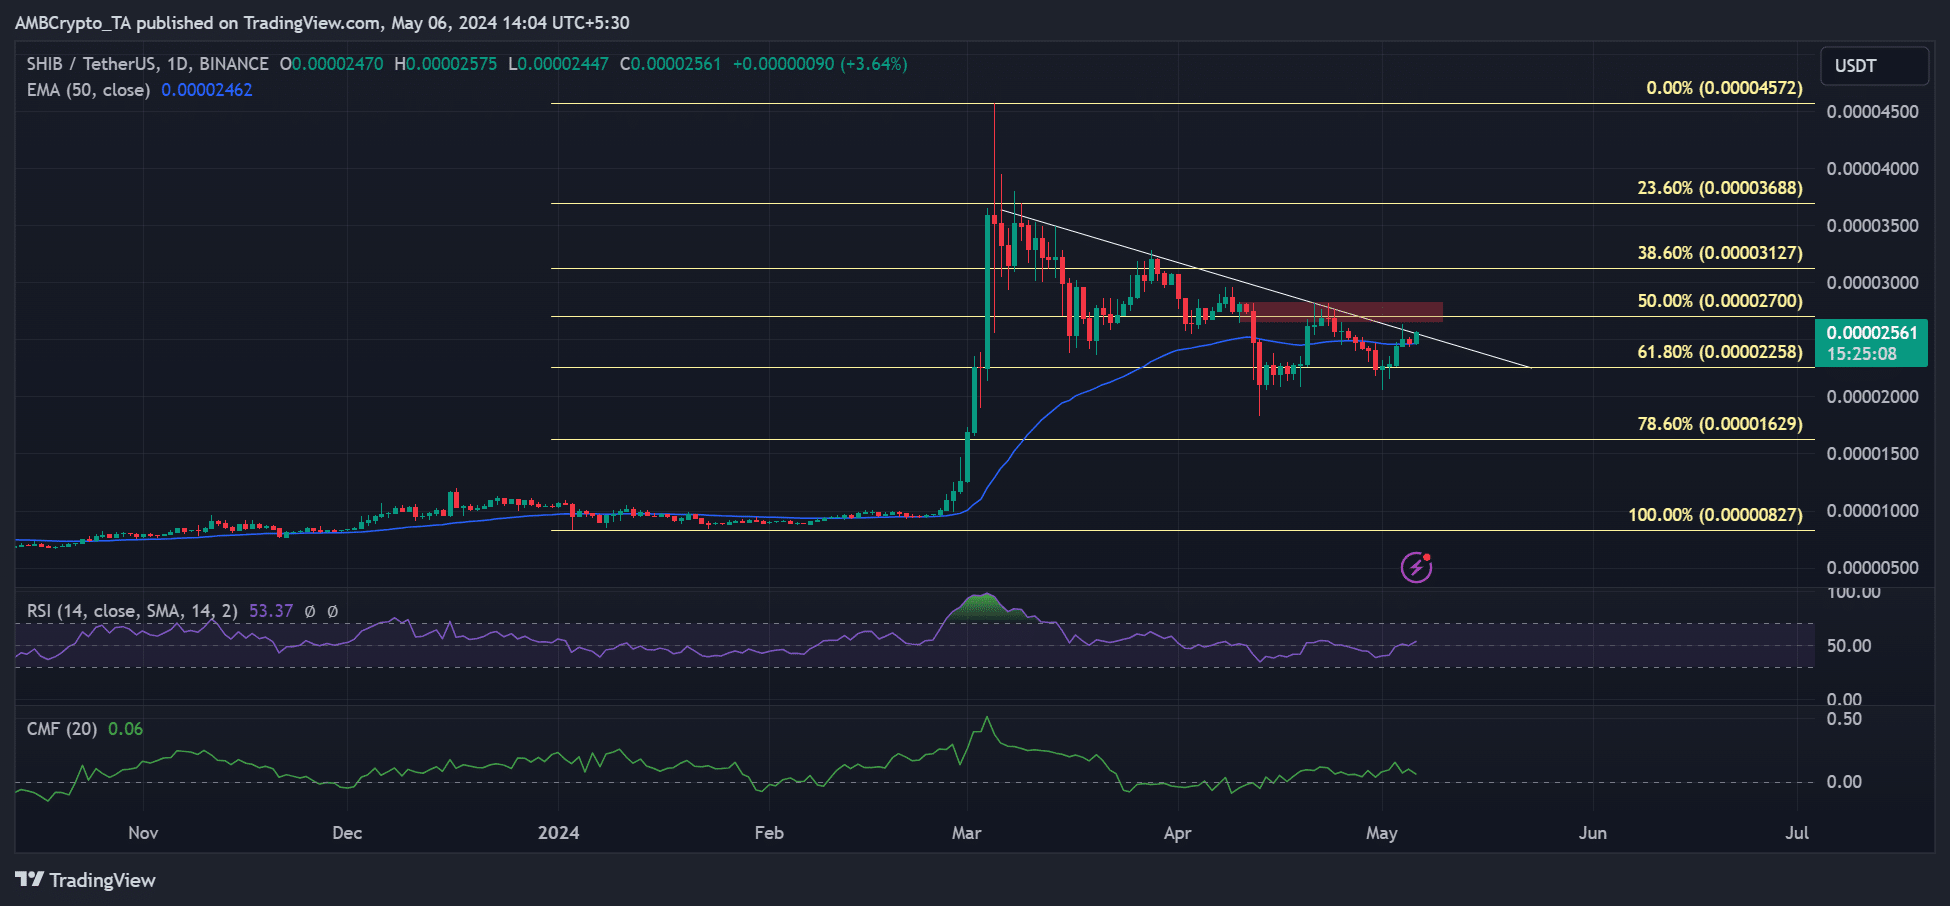The height and width of the screenshot is (906, 1950).
Task: Click the 0.00001000 price axis label
Action: point(1872,511)
